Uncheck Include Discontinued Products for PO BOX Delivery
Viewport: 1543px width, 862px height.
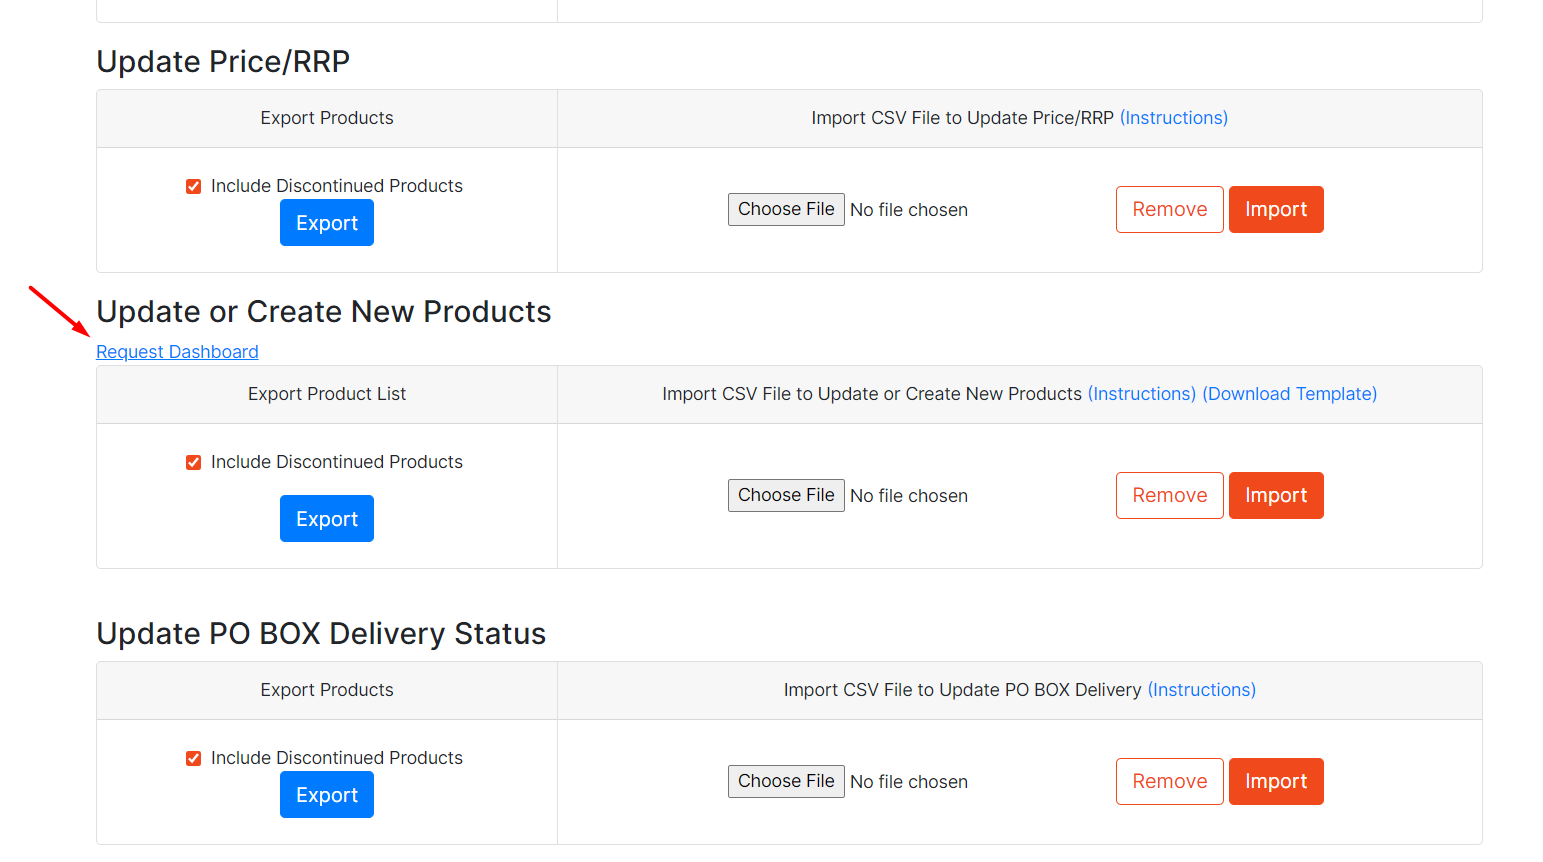point(194,759)
